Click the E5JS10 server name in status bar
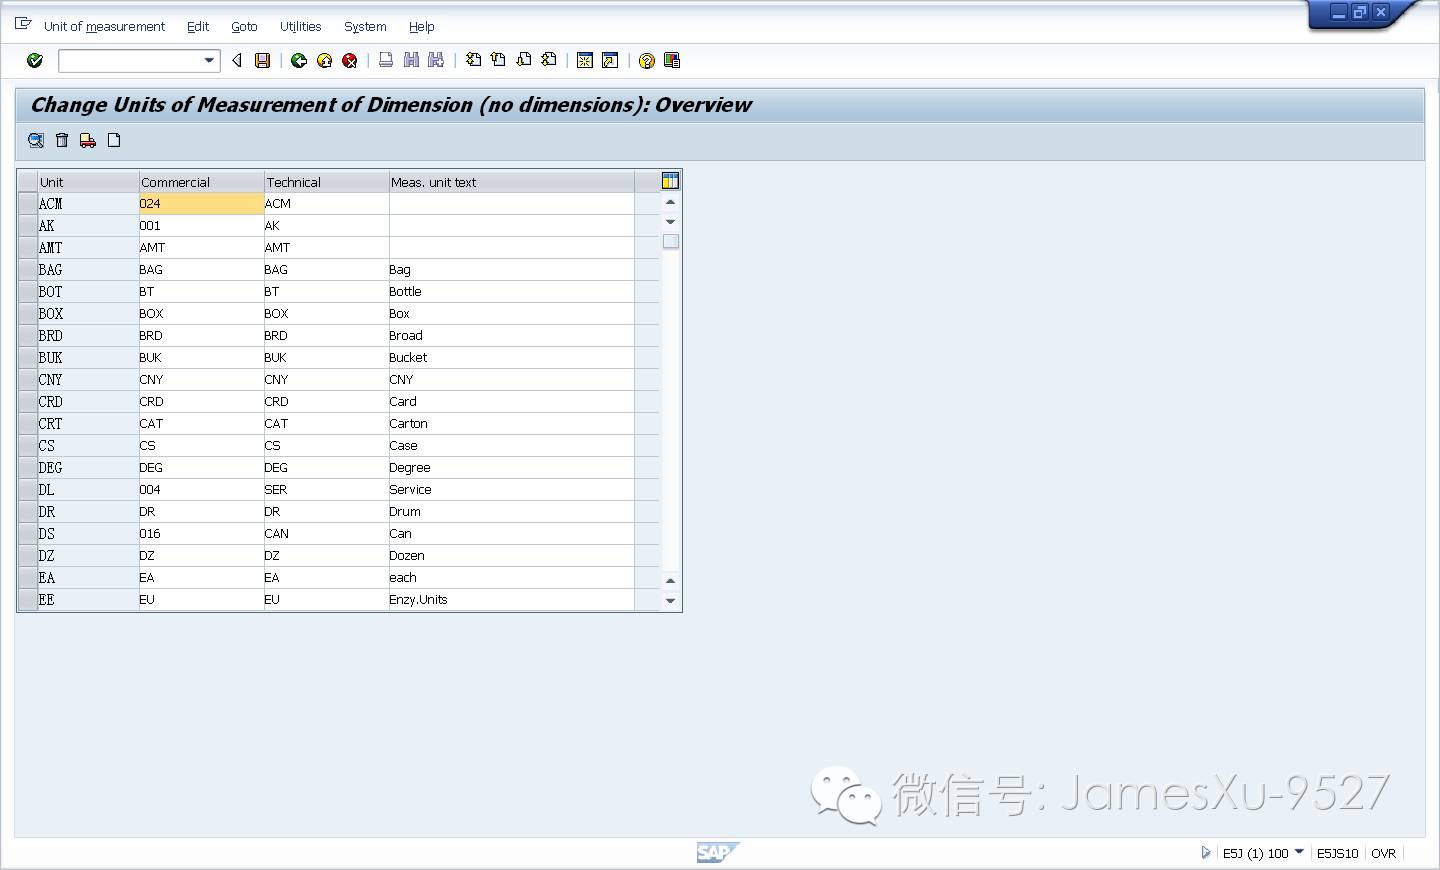This screenshot has width=1440, height=870. coord(1337,853)
